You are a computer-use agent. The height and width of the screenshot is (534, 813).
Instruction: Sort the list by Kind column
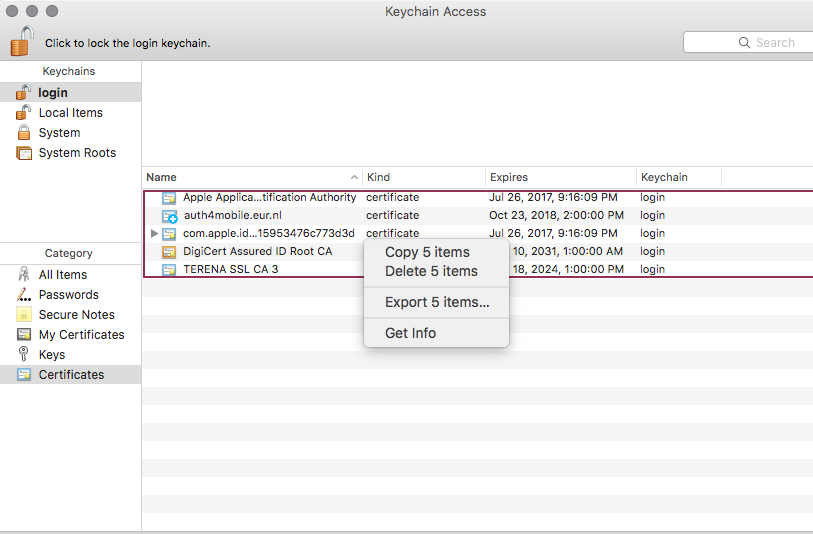pyautogui.click(x=424, y=177)
